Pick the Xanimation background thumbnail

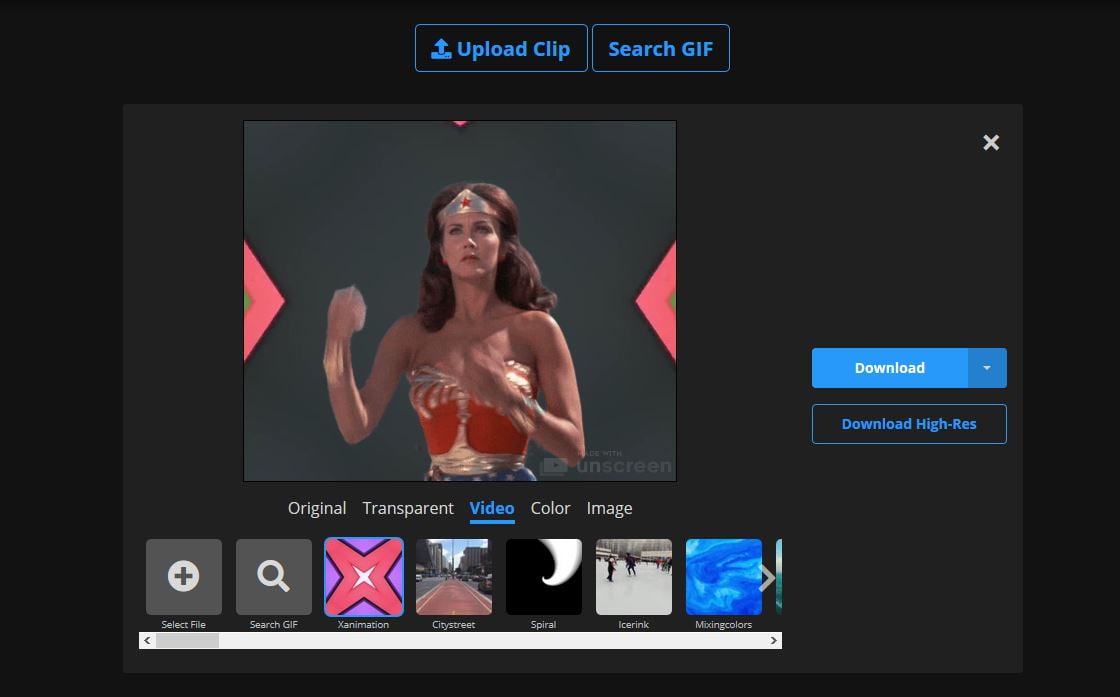point(364,576)
